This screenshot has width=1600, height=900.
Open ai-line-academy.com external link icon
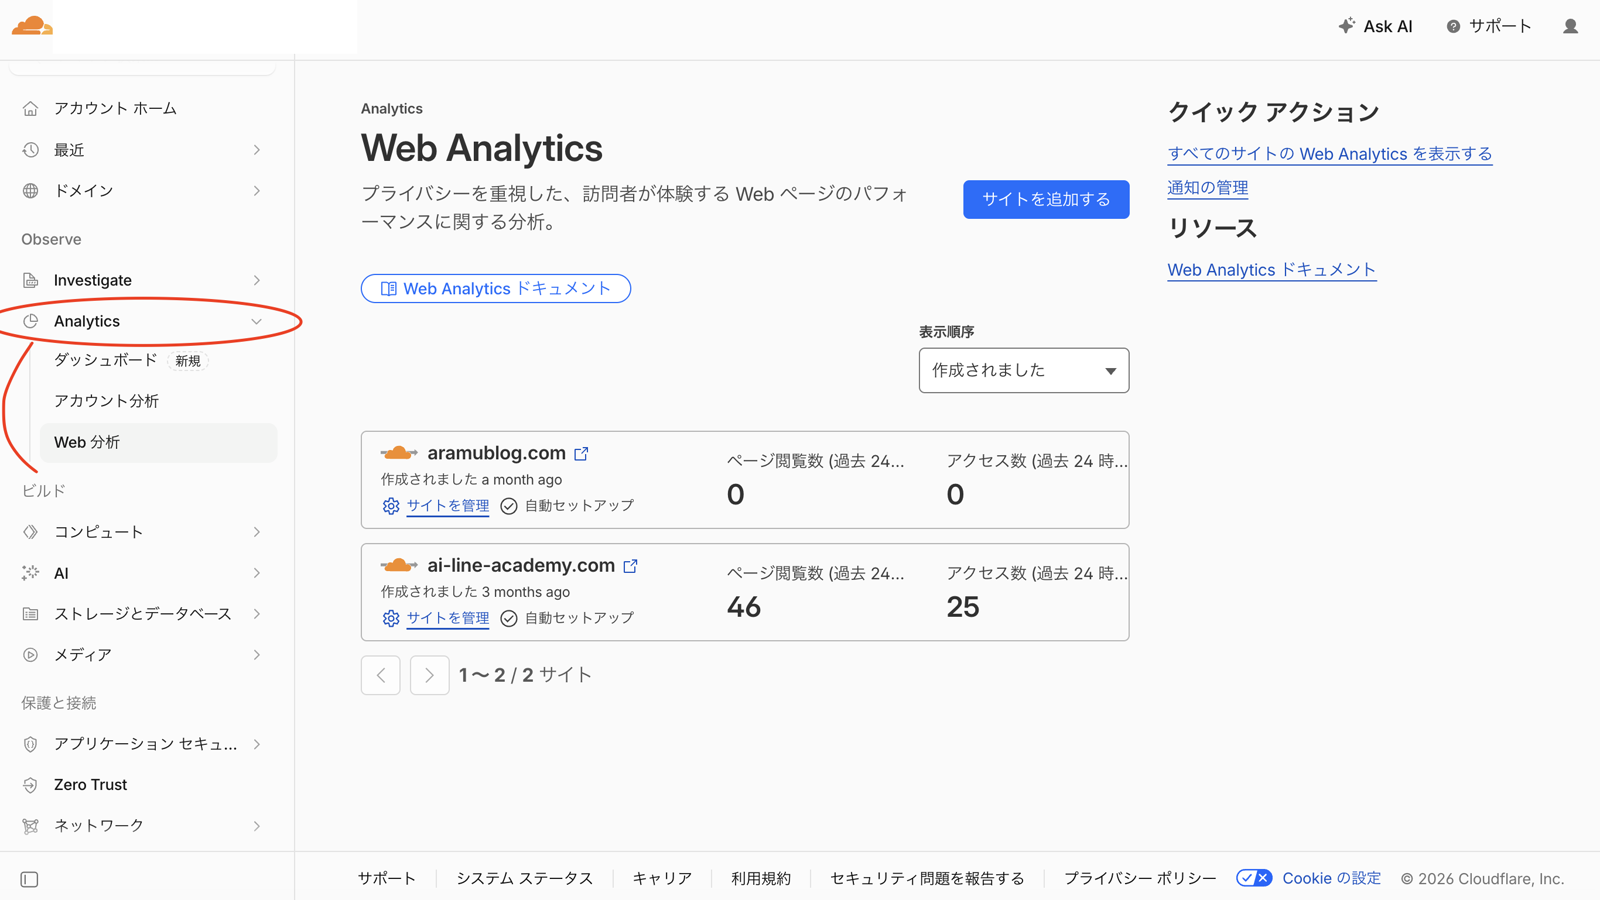tap(630, 566)
